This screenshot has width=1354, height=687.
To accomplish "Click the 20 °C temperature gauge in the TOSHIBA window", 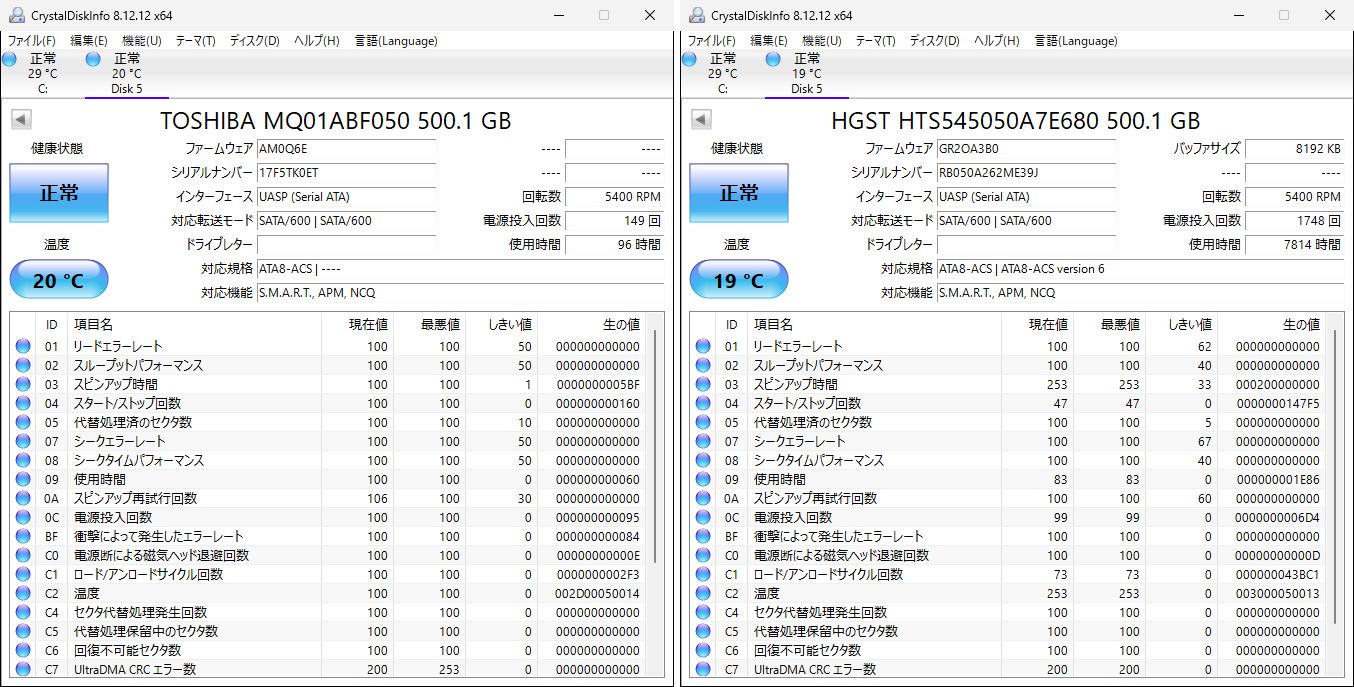I will coord(58,279).
